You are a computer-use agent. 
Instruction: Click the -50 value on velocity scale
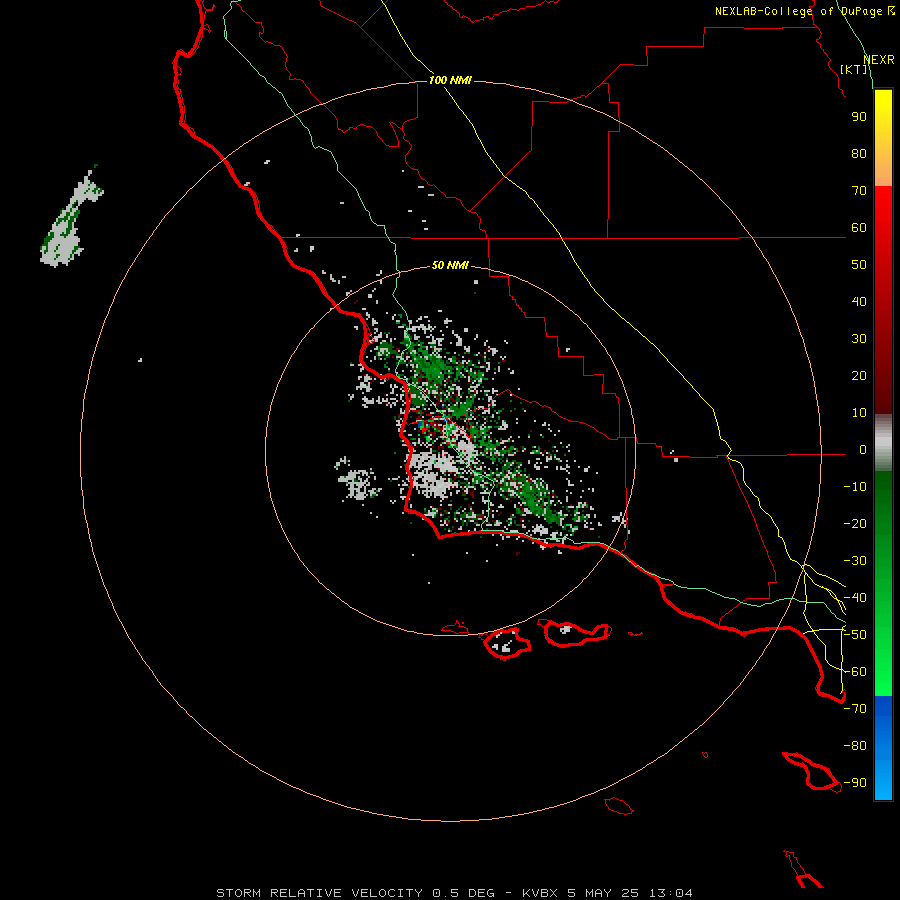click(x=855, y=635)
